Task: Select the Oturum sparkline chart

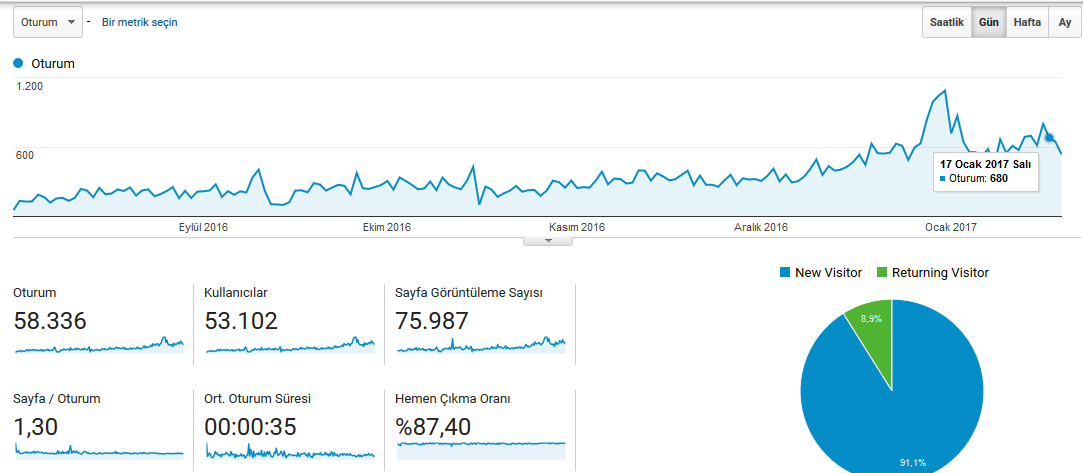Action: point(99,345)
